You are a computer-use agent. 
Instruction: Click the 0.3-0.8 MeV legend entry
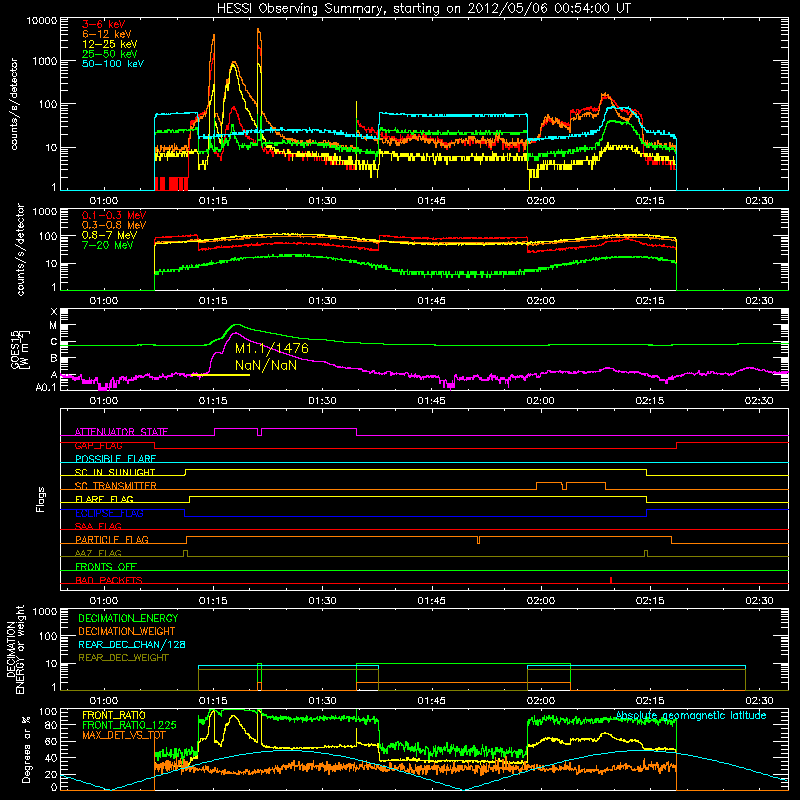(114, 225)
